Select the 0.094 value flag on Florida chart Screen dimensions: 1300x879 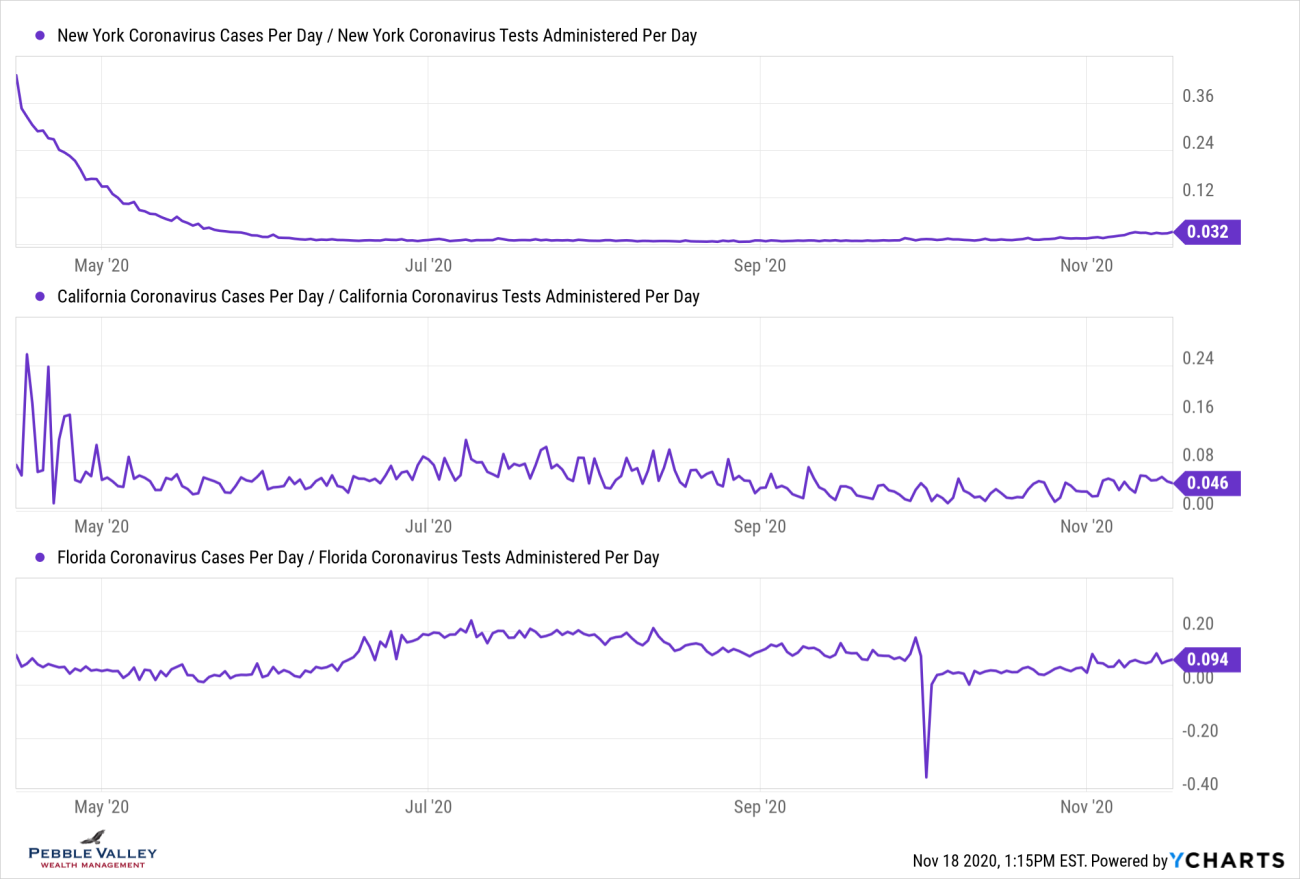click(1208, 660)
